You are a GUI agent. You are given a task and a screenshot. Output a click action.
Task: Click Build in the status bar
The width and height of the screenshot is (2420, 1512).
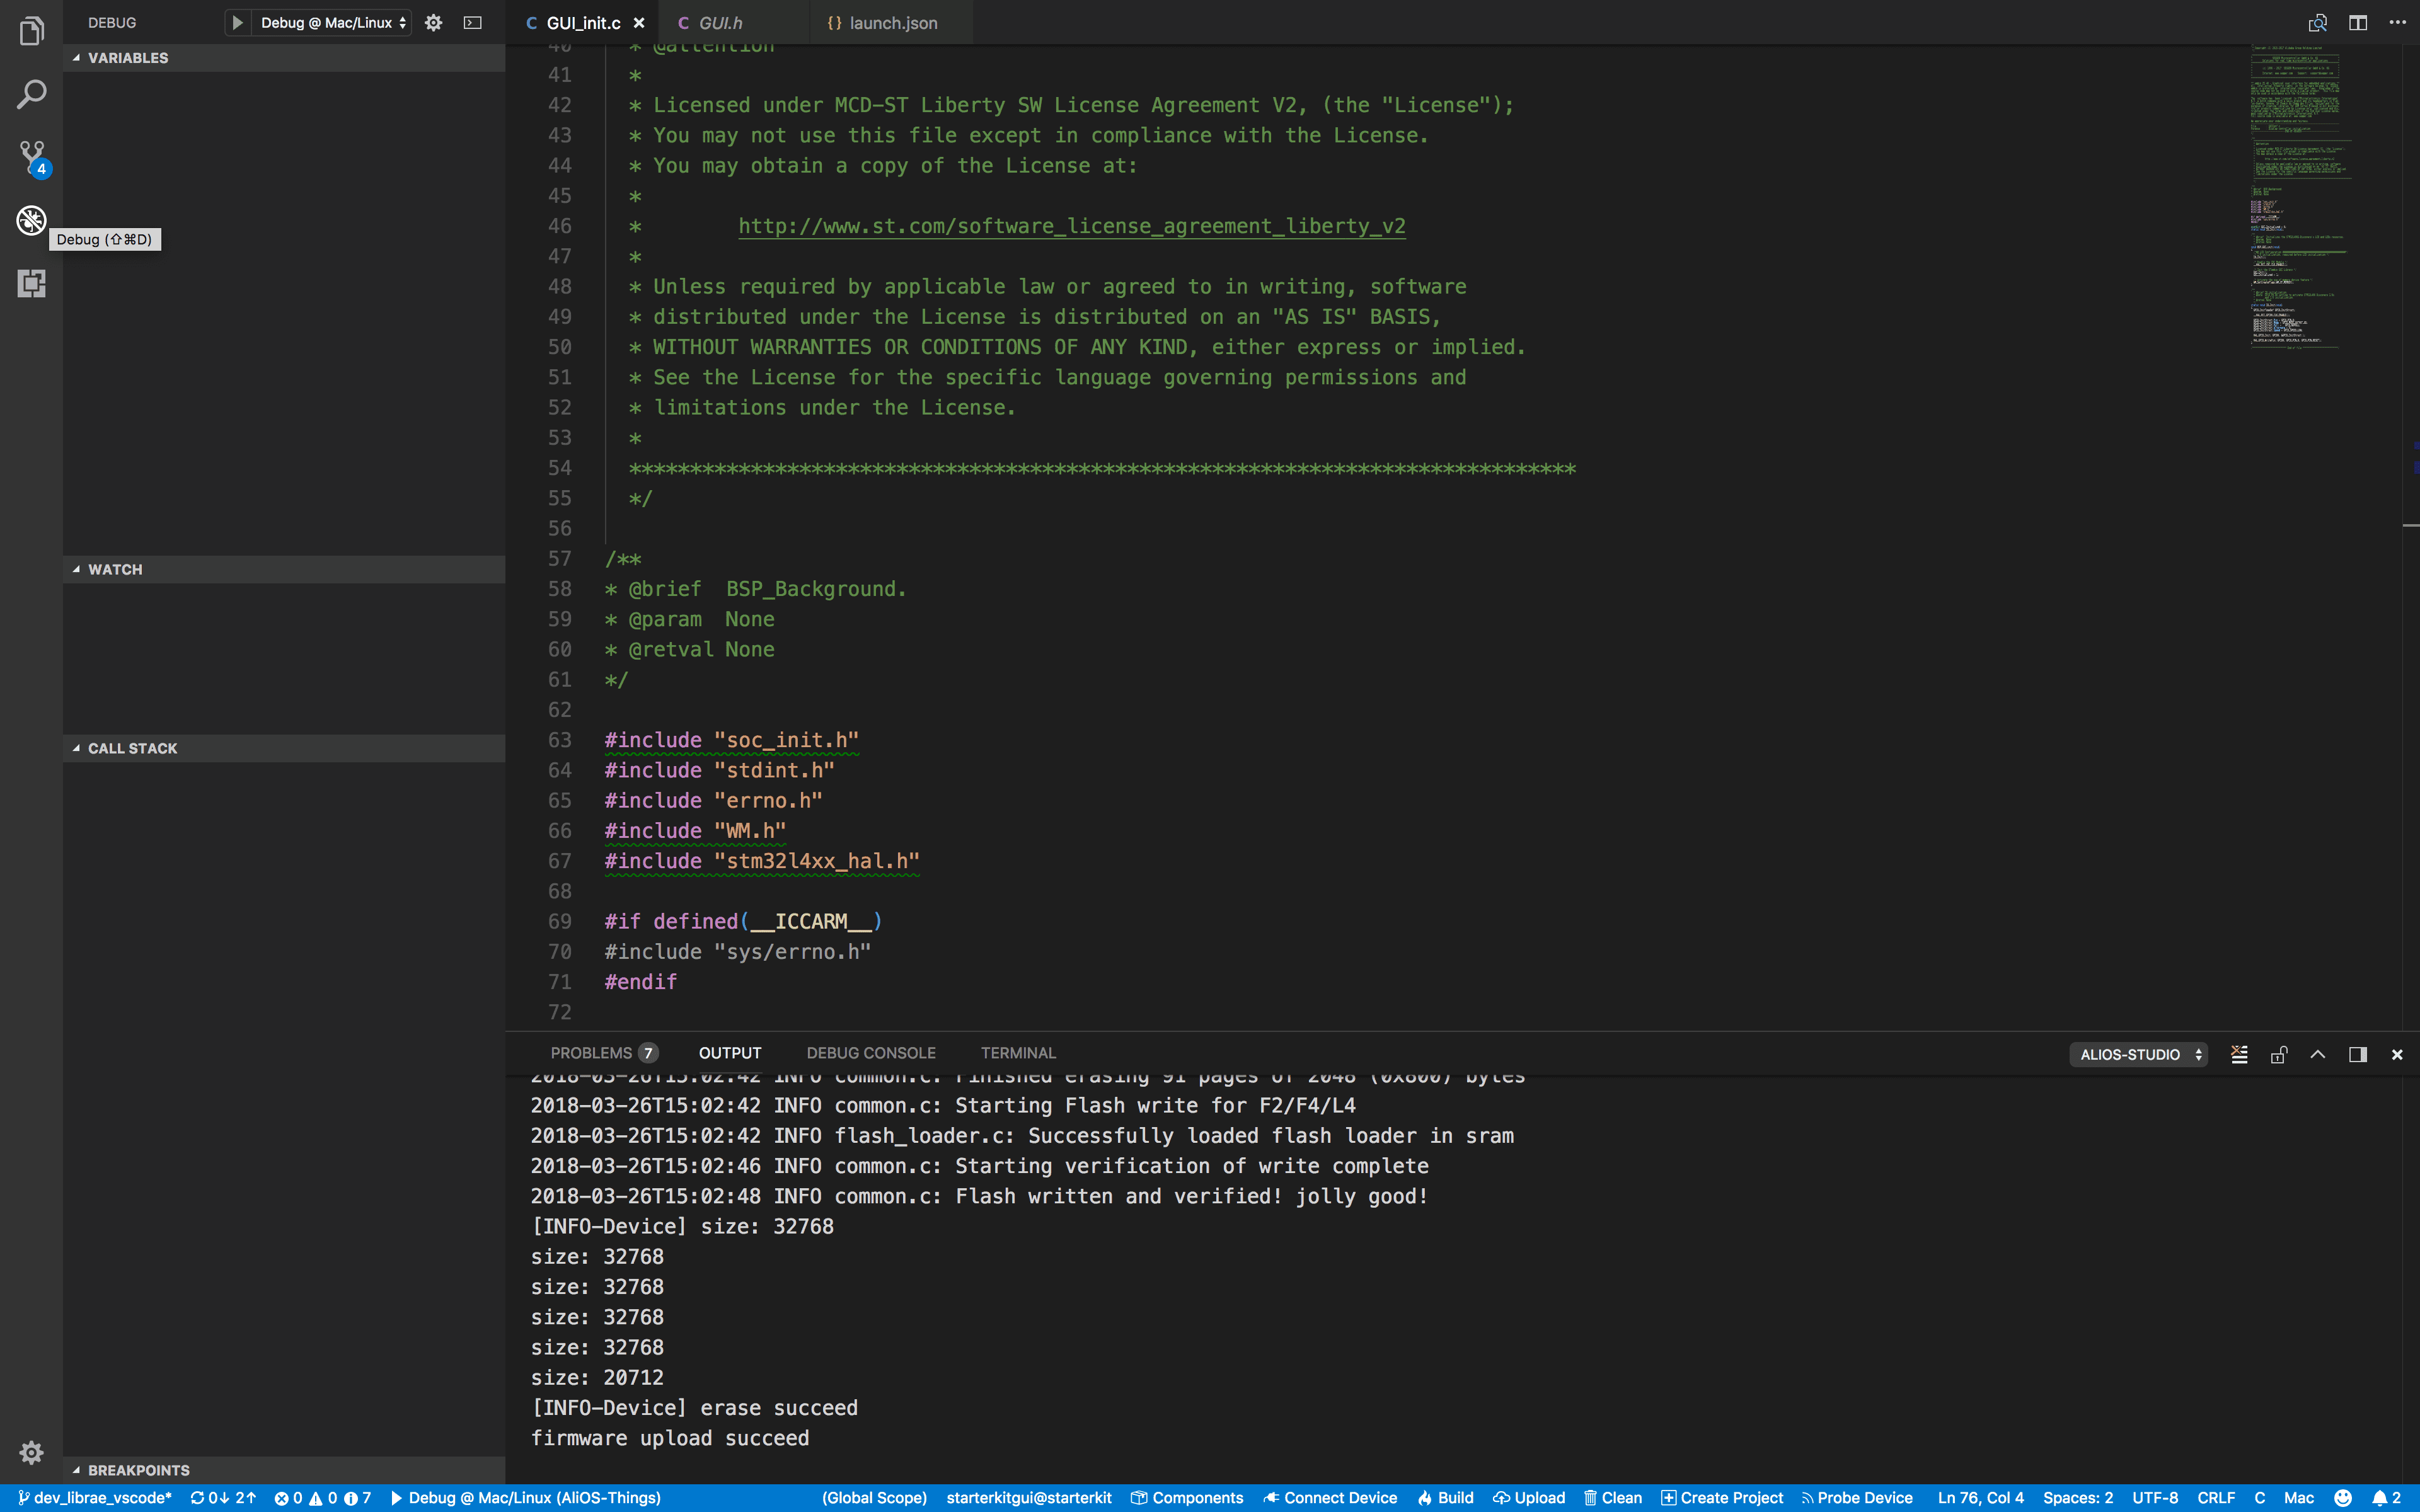tap(1446, 1497)
